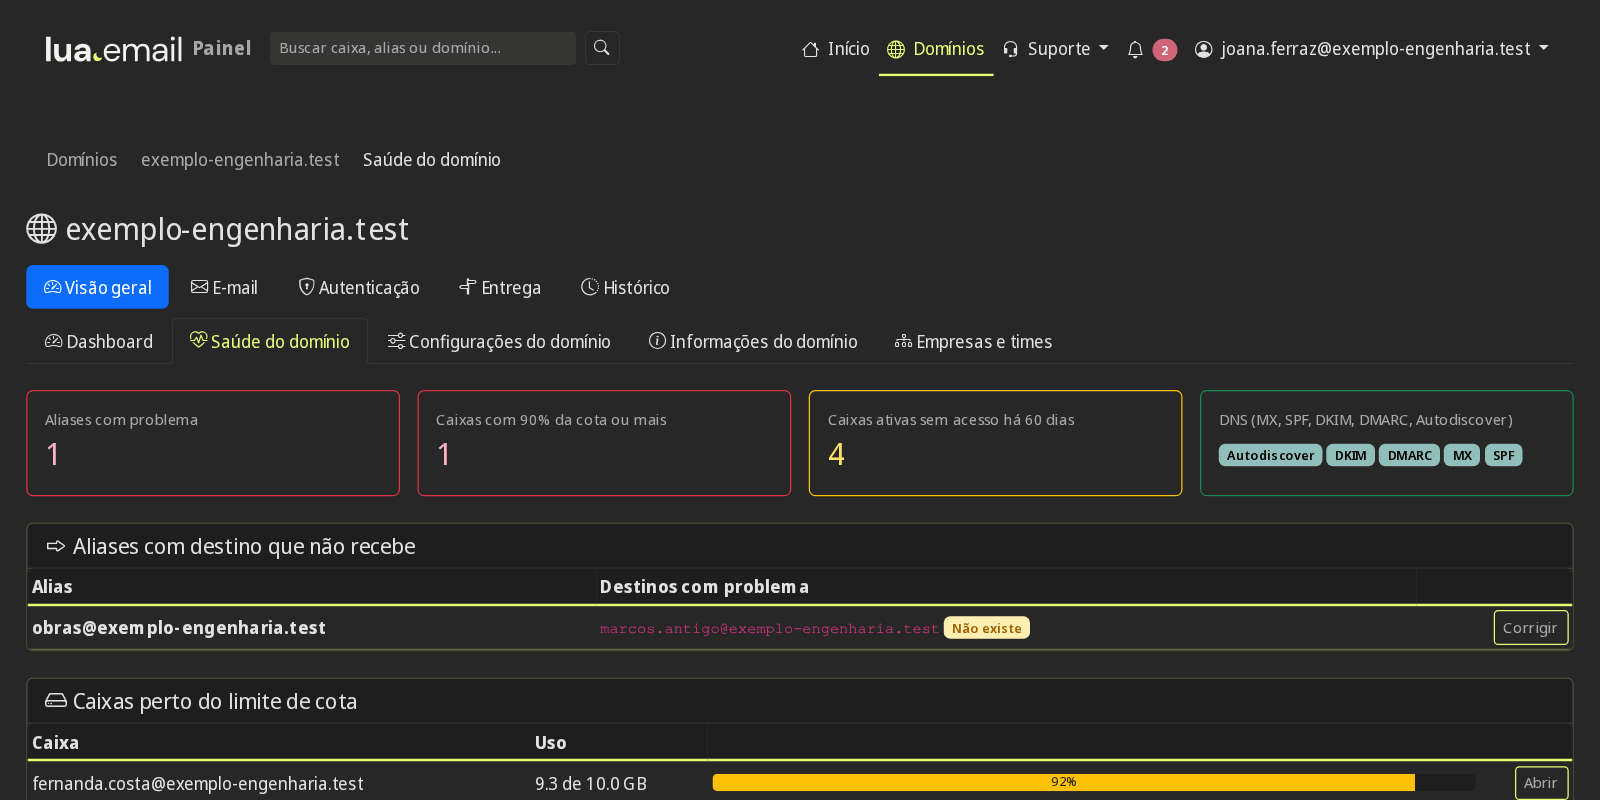Click the arrow icon of Aliases section
This screenshot has height=800, width=1600.
[56, 546]
